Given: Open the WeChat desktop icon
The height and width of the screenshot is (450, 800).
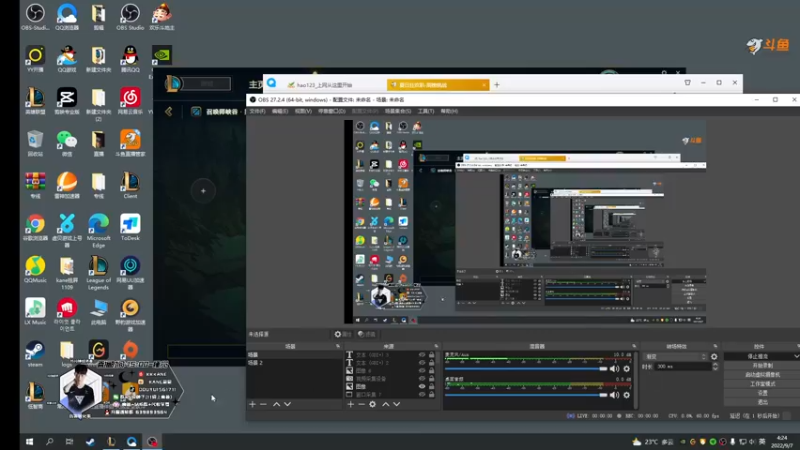Looking at the screenshot, I should [67, 143].
